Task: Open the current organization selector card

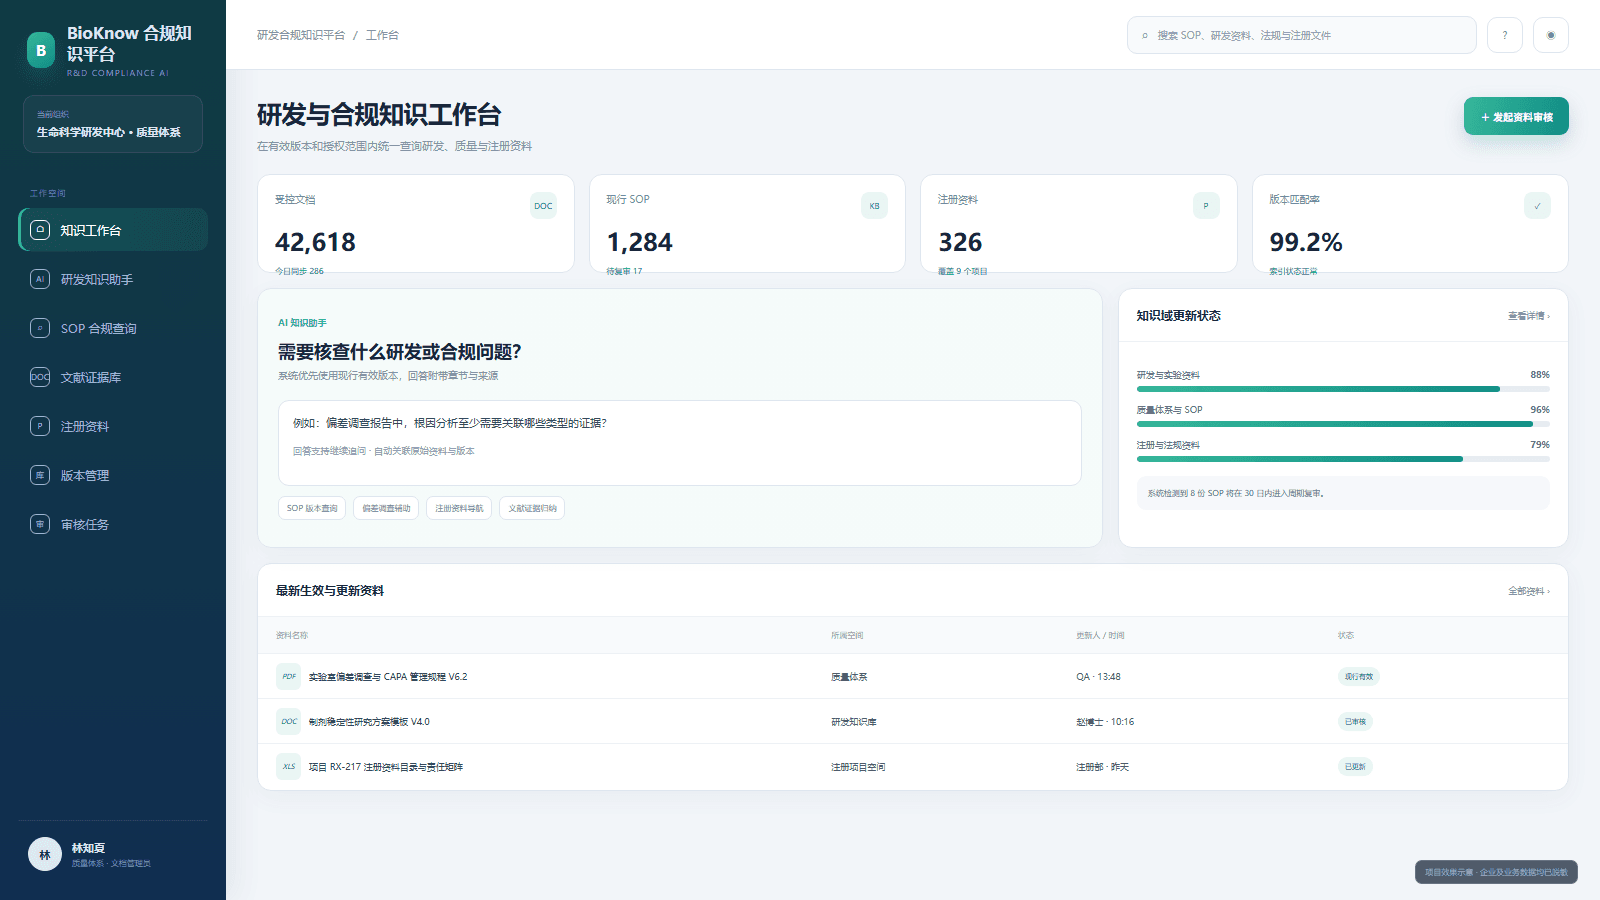Action: point(113,124)
